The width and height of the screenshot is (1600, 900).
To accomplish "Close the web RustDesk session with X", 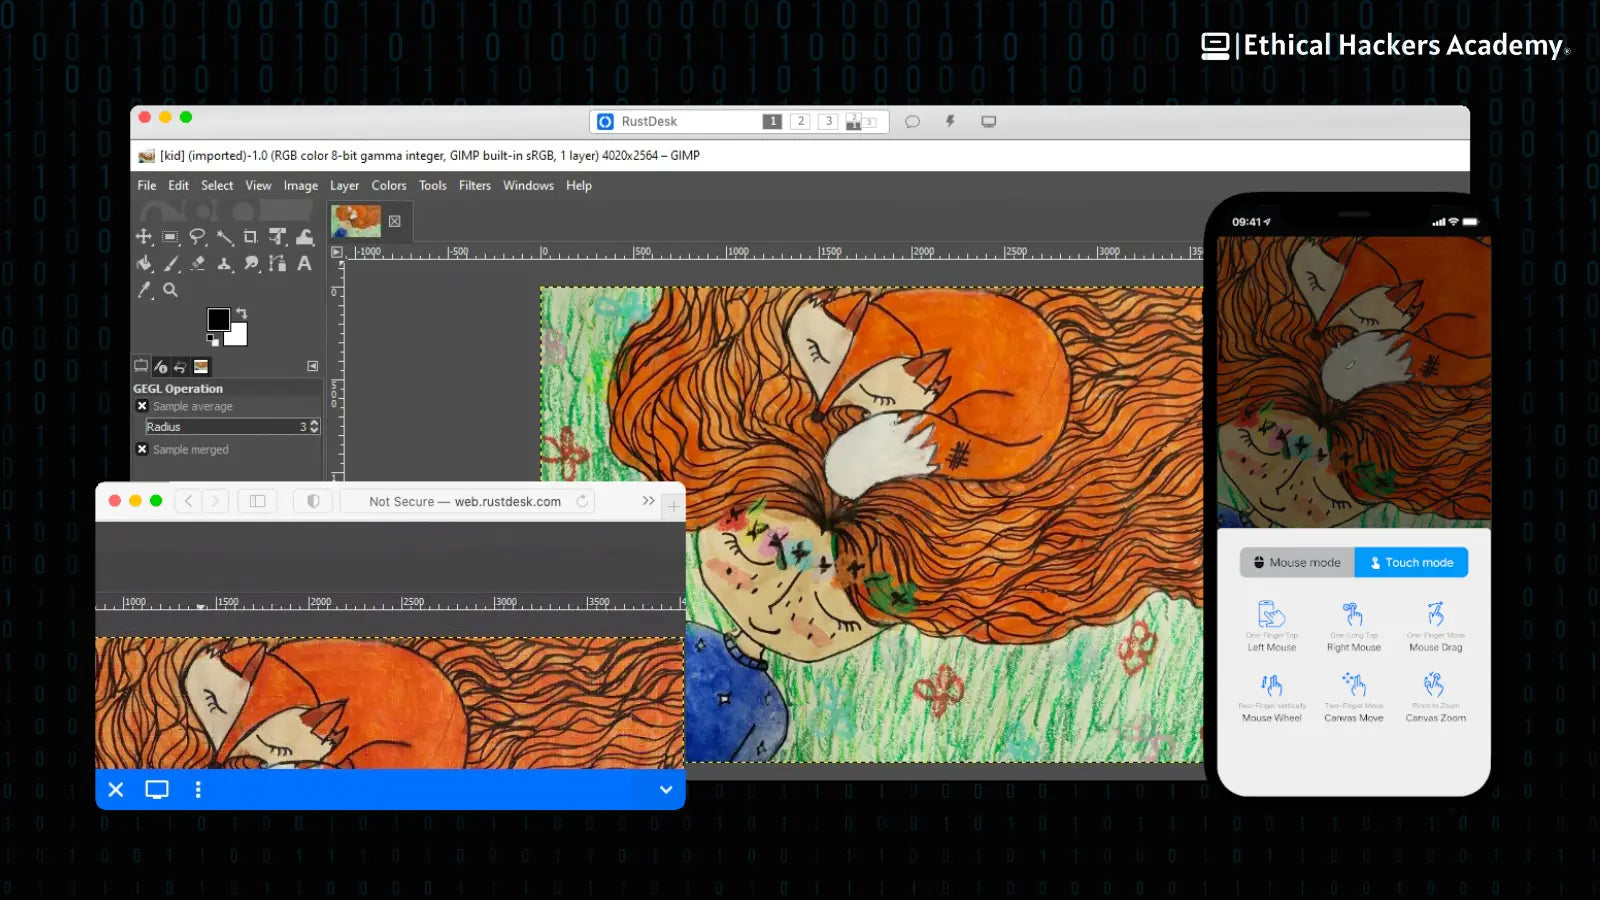I will (x=116, y=789).
